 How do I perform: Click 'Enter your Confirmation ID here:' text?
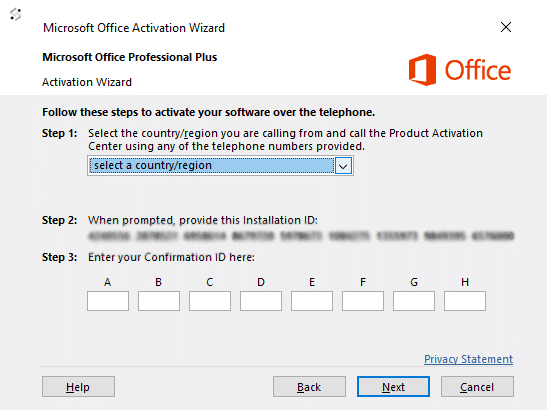point(171,257)
